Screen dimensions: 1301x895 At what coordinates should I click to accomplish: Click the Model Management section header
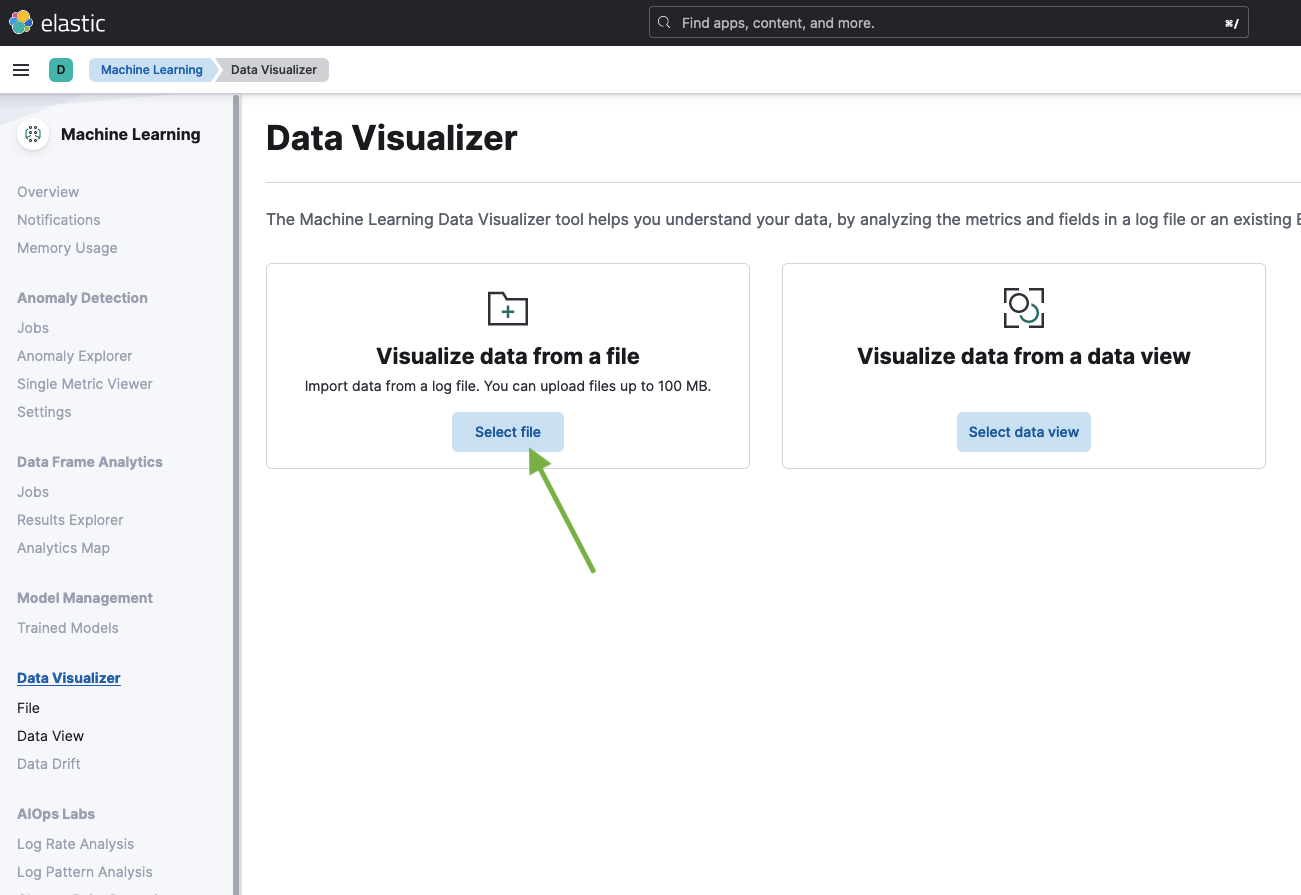tap(85, 598)
